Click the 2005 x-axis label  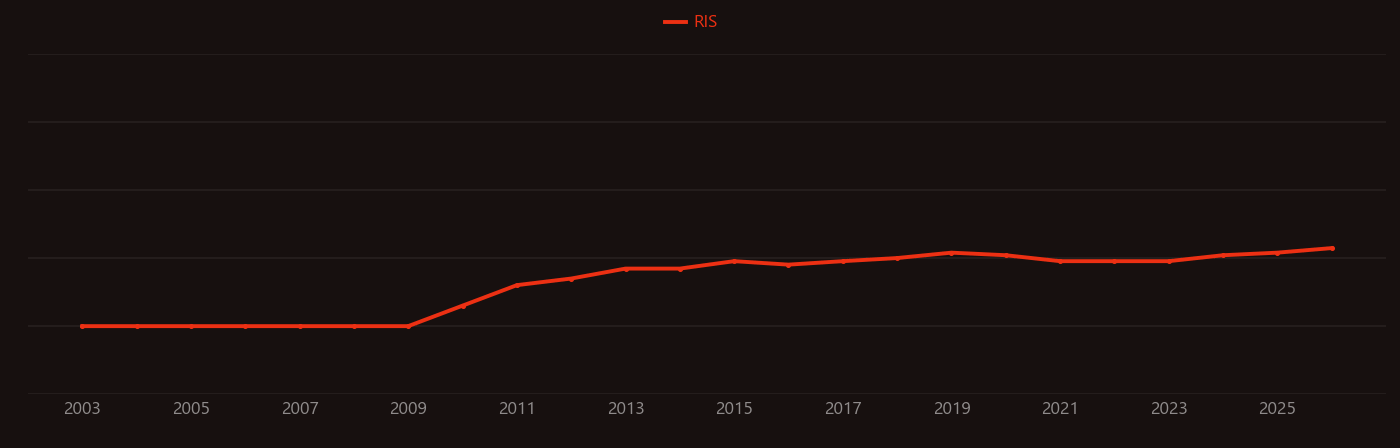pos(191,409)
